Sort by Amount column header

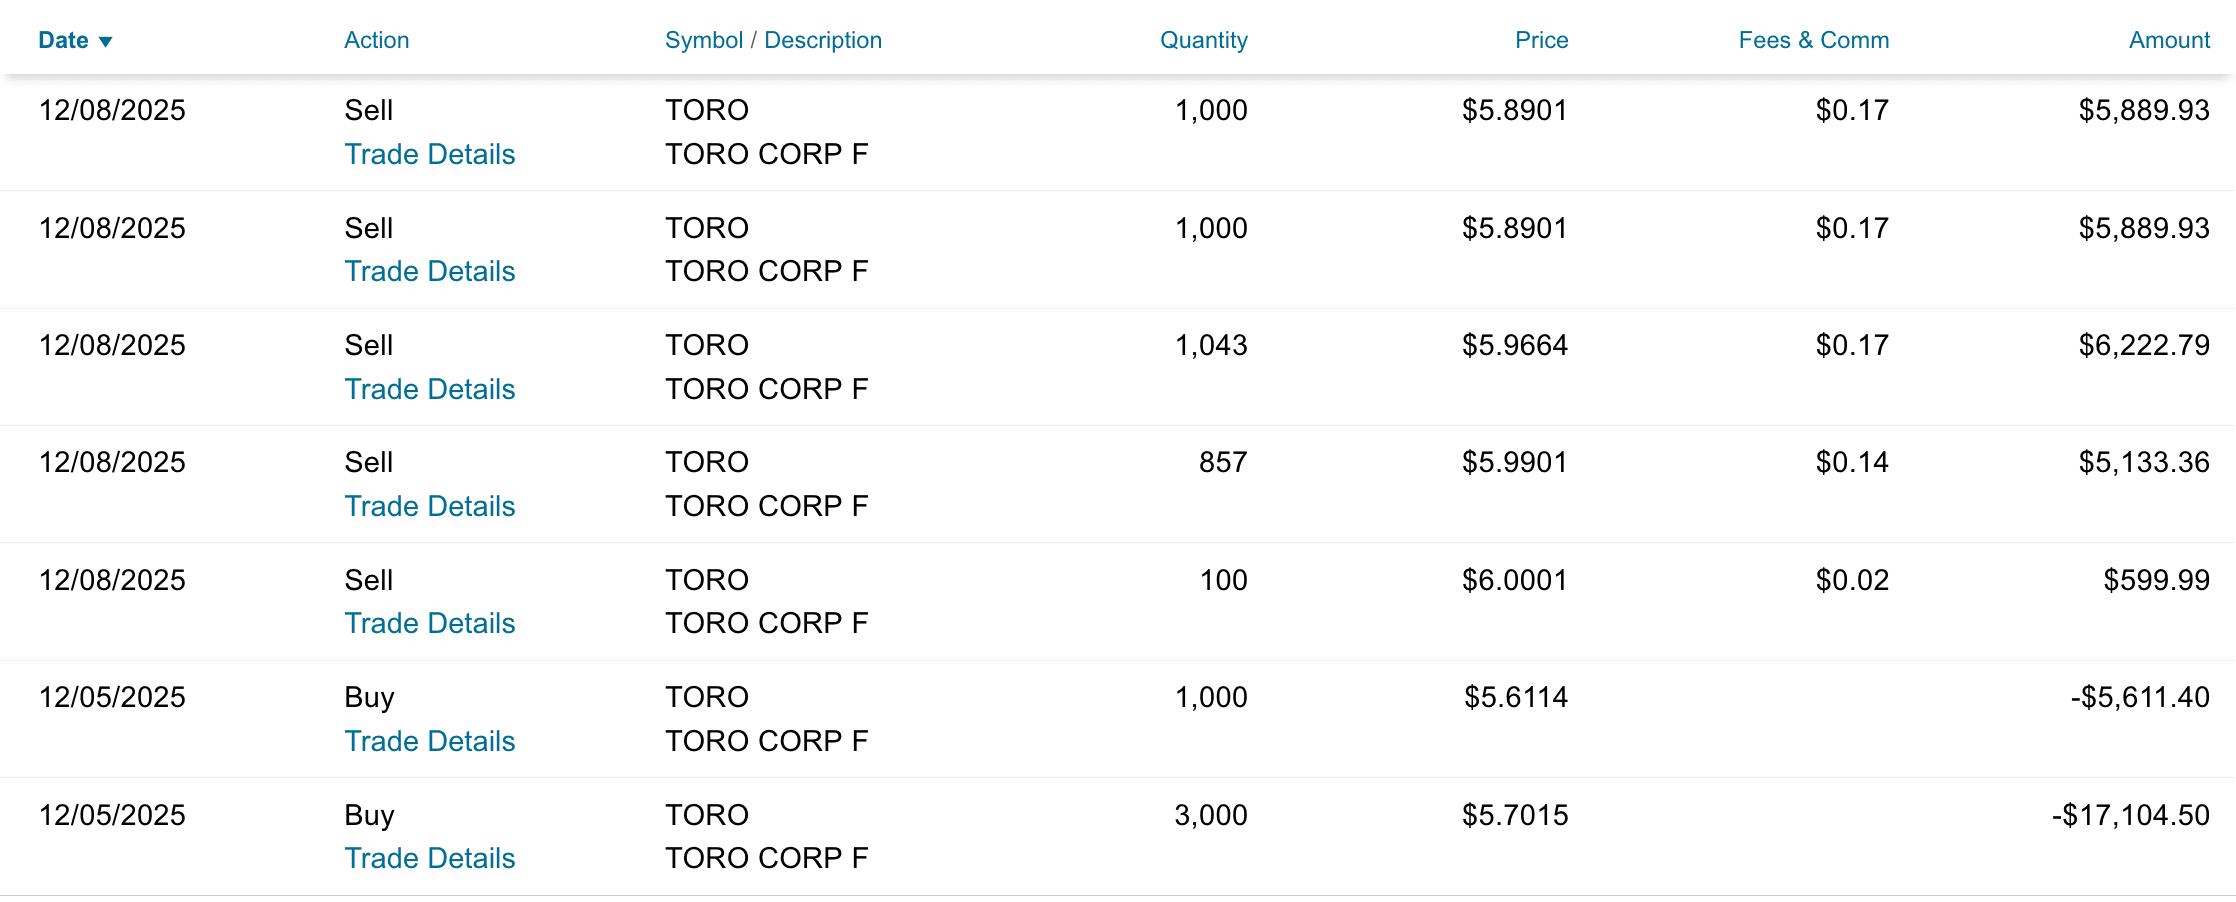point(2168,41)
